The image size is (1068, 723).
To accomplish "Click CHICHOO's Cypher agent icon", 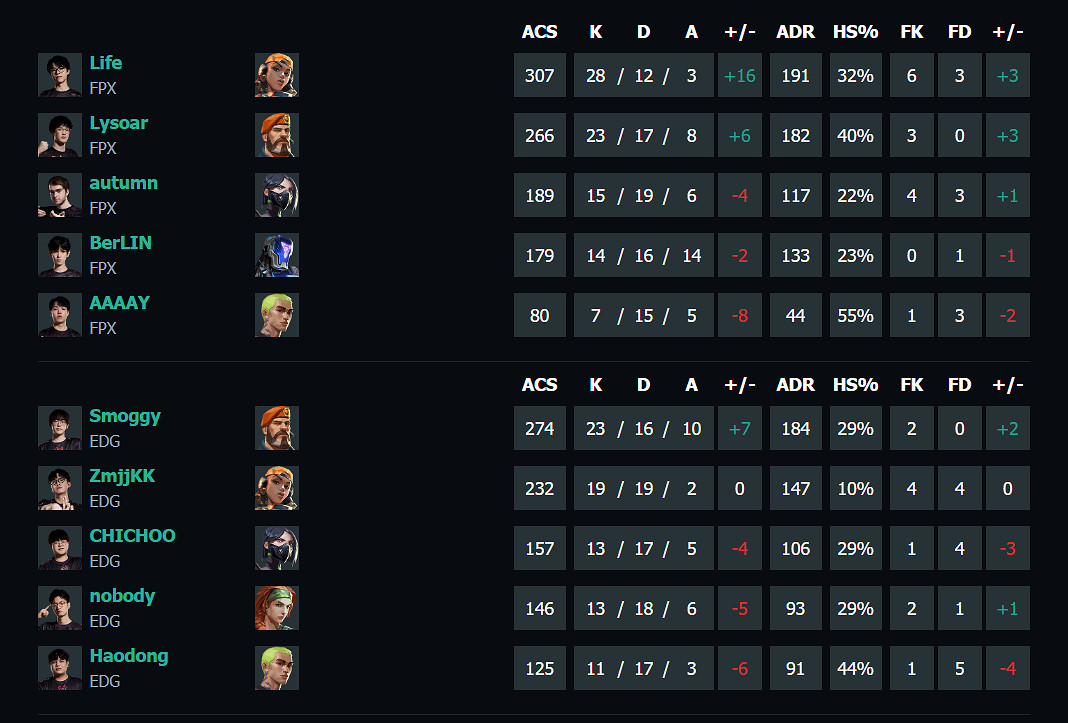I will [277, 548].
